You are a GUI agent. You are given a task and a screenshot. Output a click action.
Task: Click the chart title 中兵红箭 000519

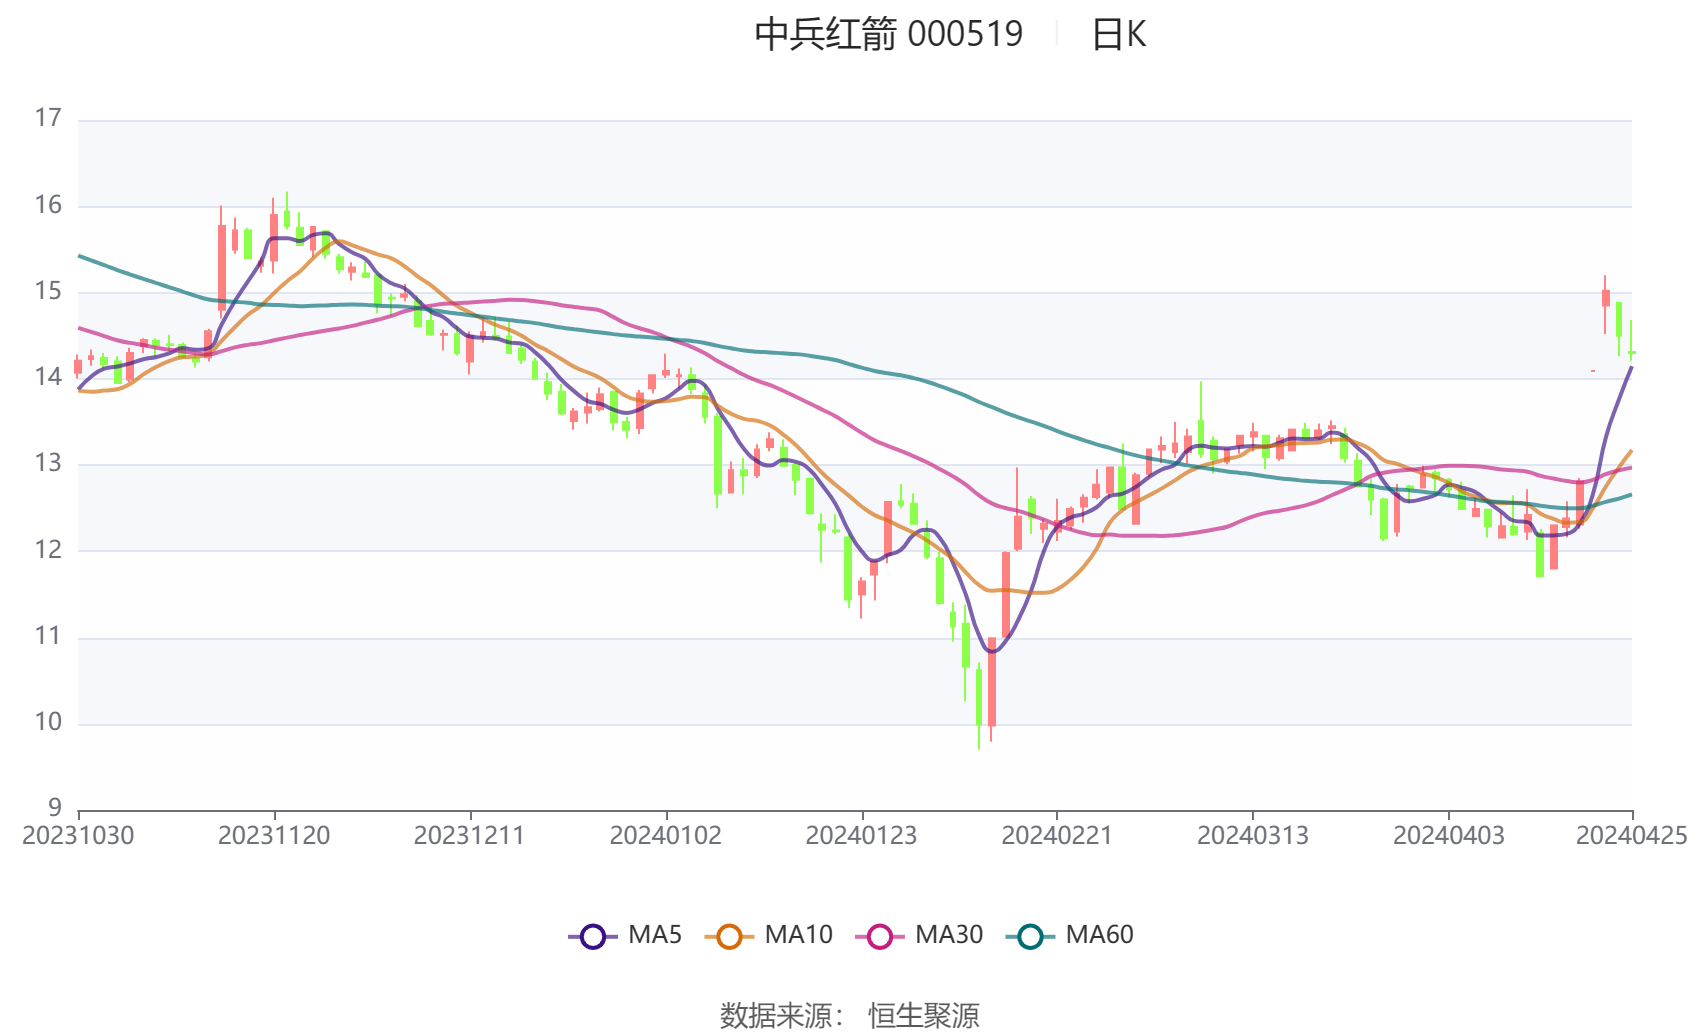point(888,35)
